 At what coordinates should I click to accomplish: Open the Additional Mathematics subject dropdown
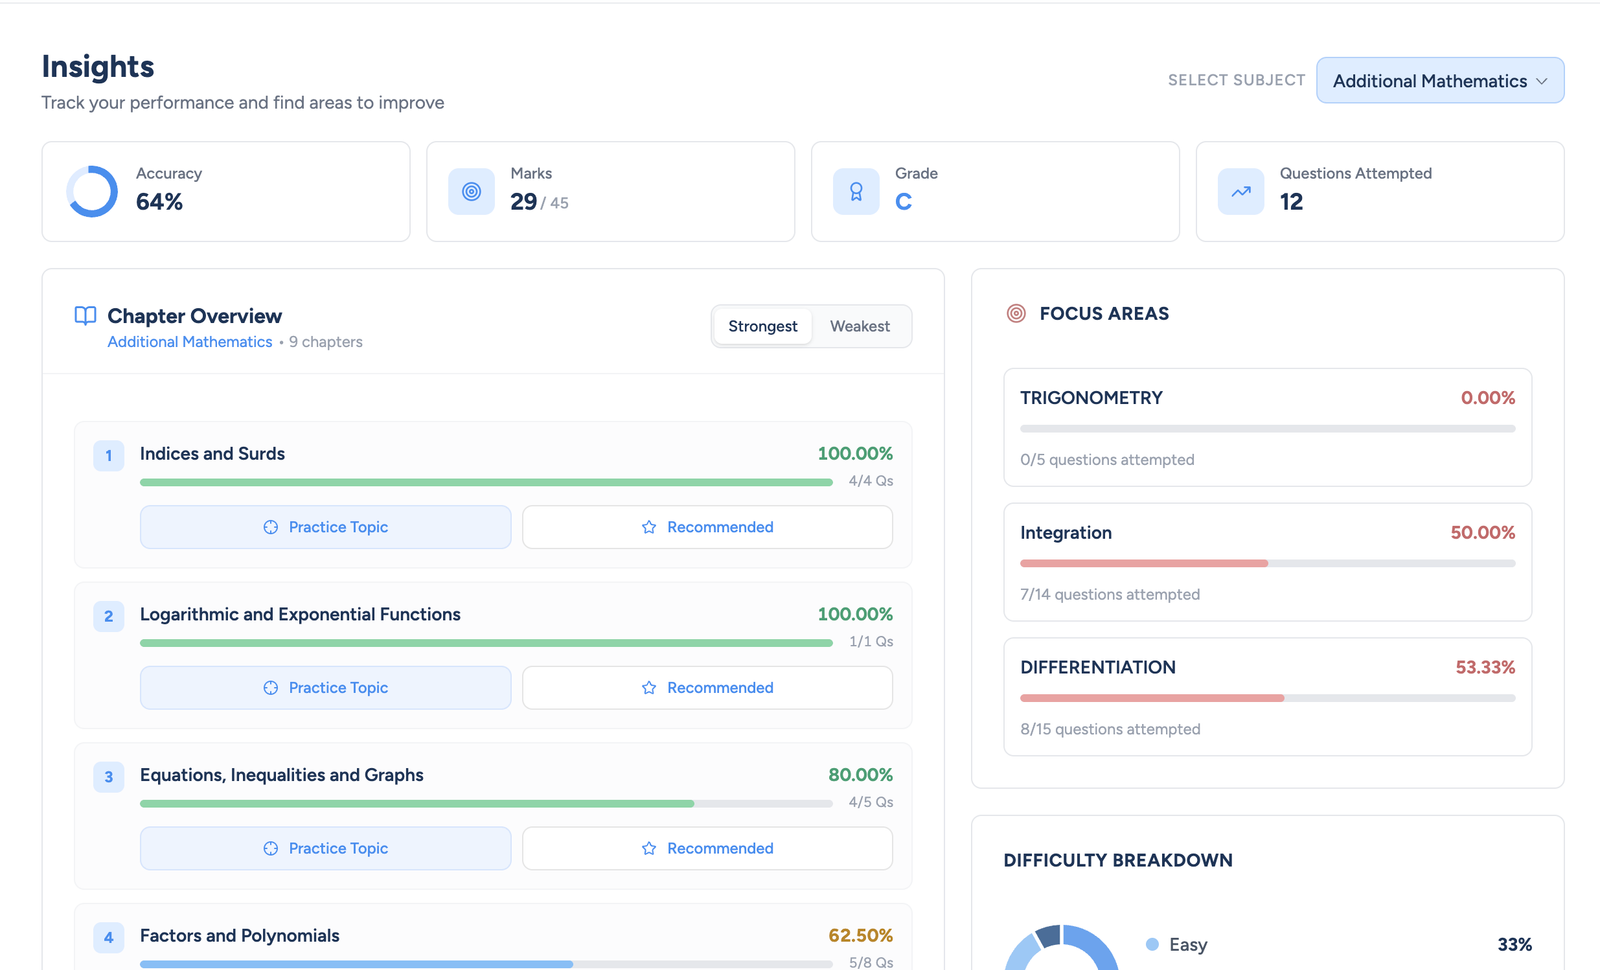[x=1440, y=80]
